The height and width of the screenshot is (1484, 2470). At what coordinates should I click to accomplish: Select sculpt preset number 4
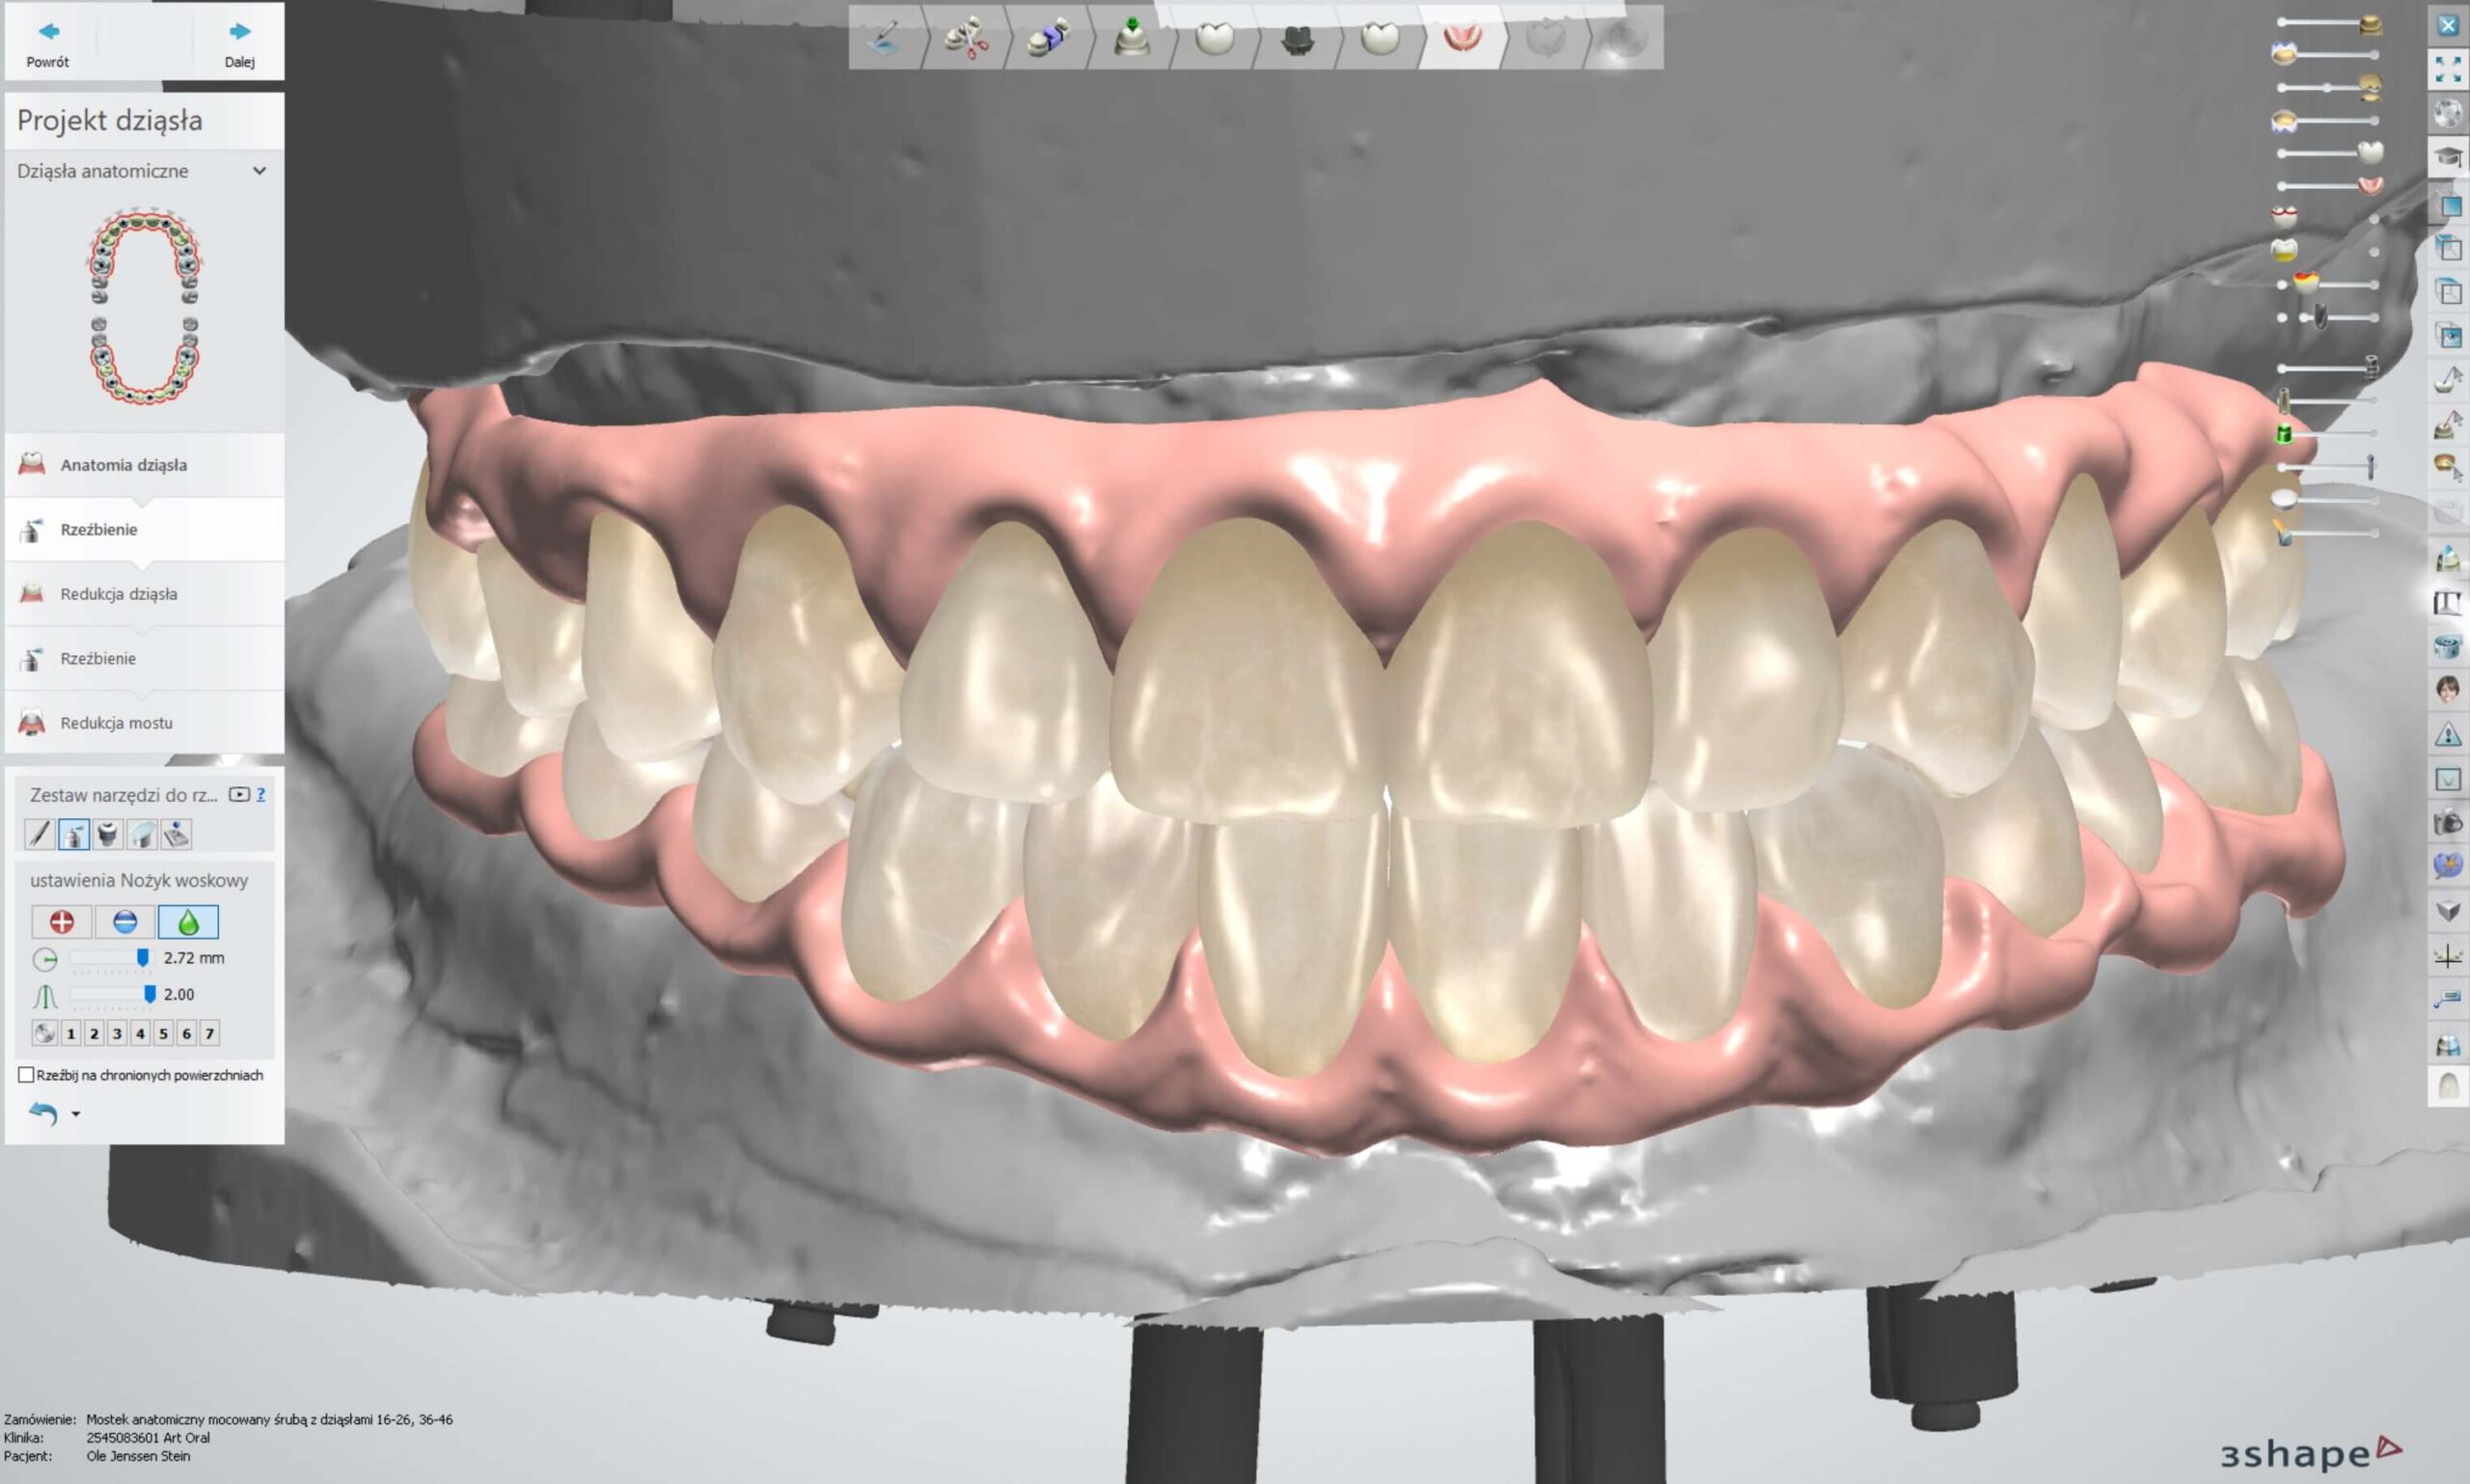click(140, 1034)
